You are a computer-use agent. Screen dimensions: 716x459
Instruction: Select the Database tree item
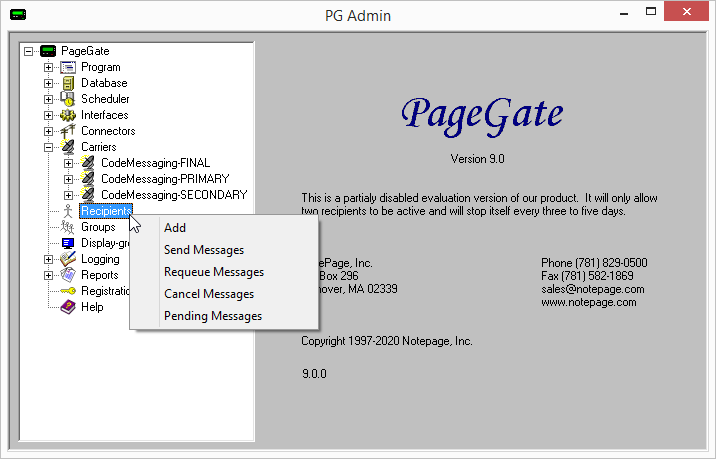click(x=104, y=83)
